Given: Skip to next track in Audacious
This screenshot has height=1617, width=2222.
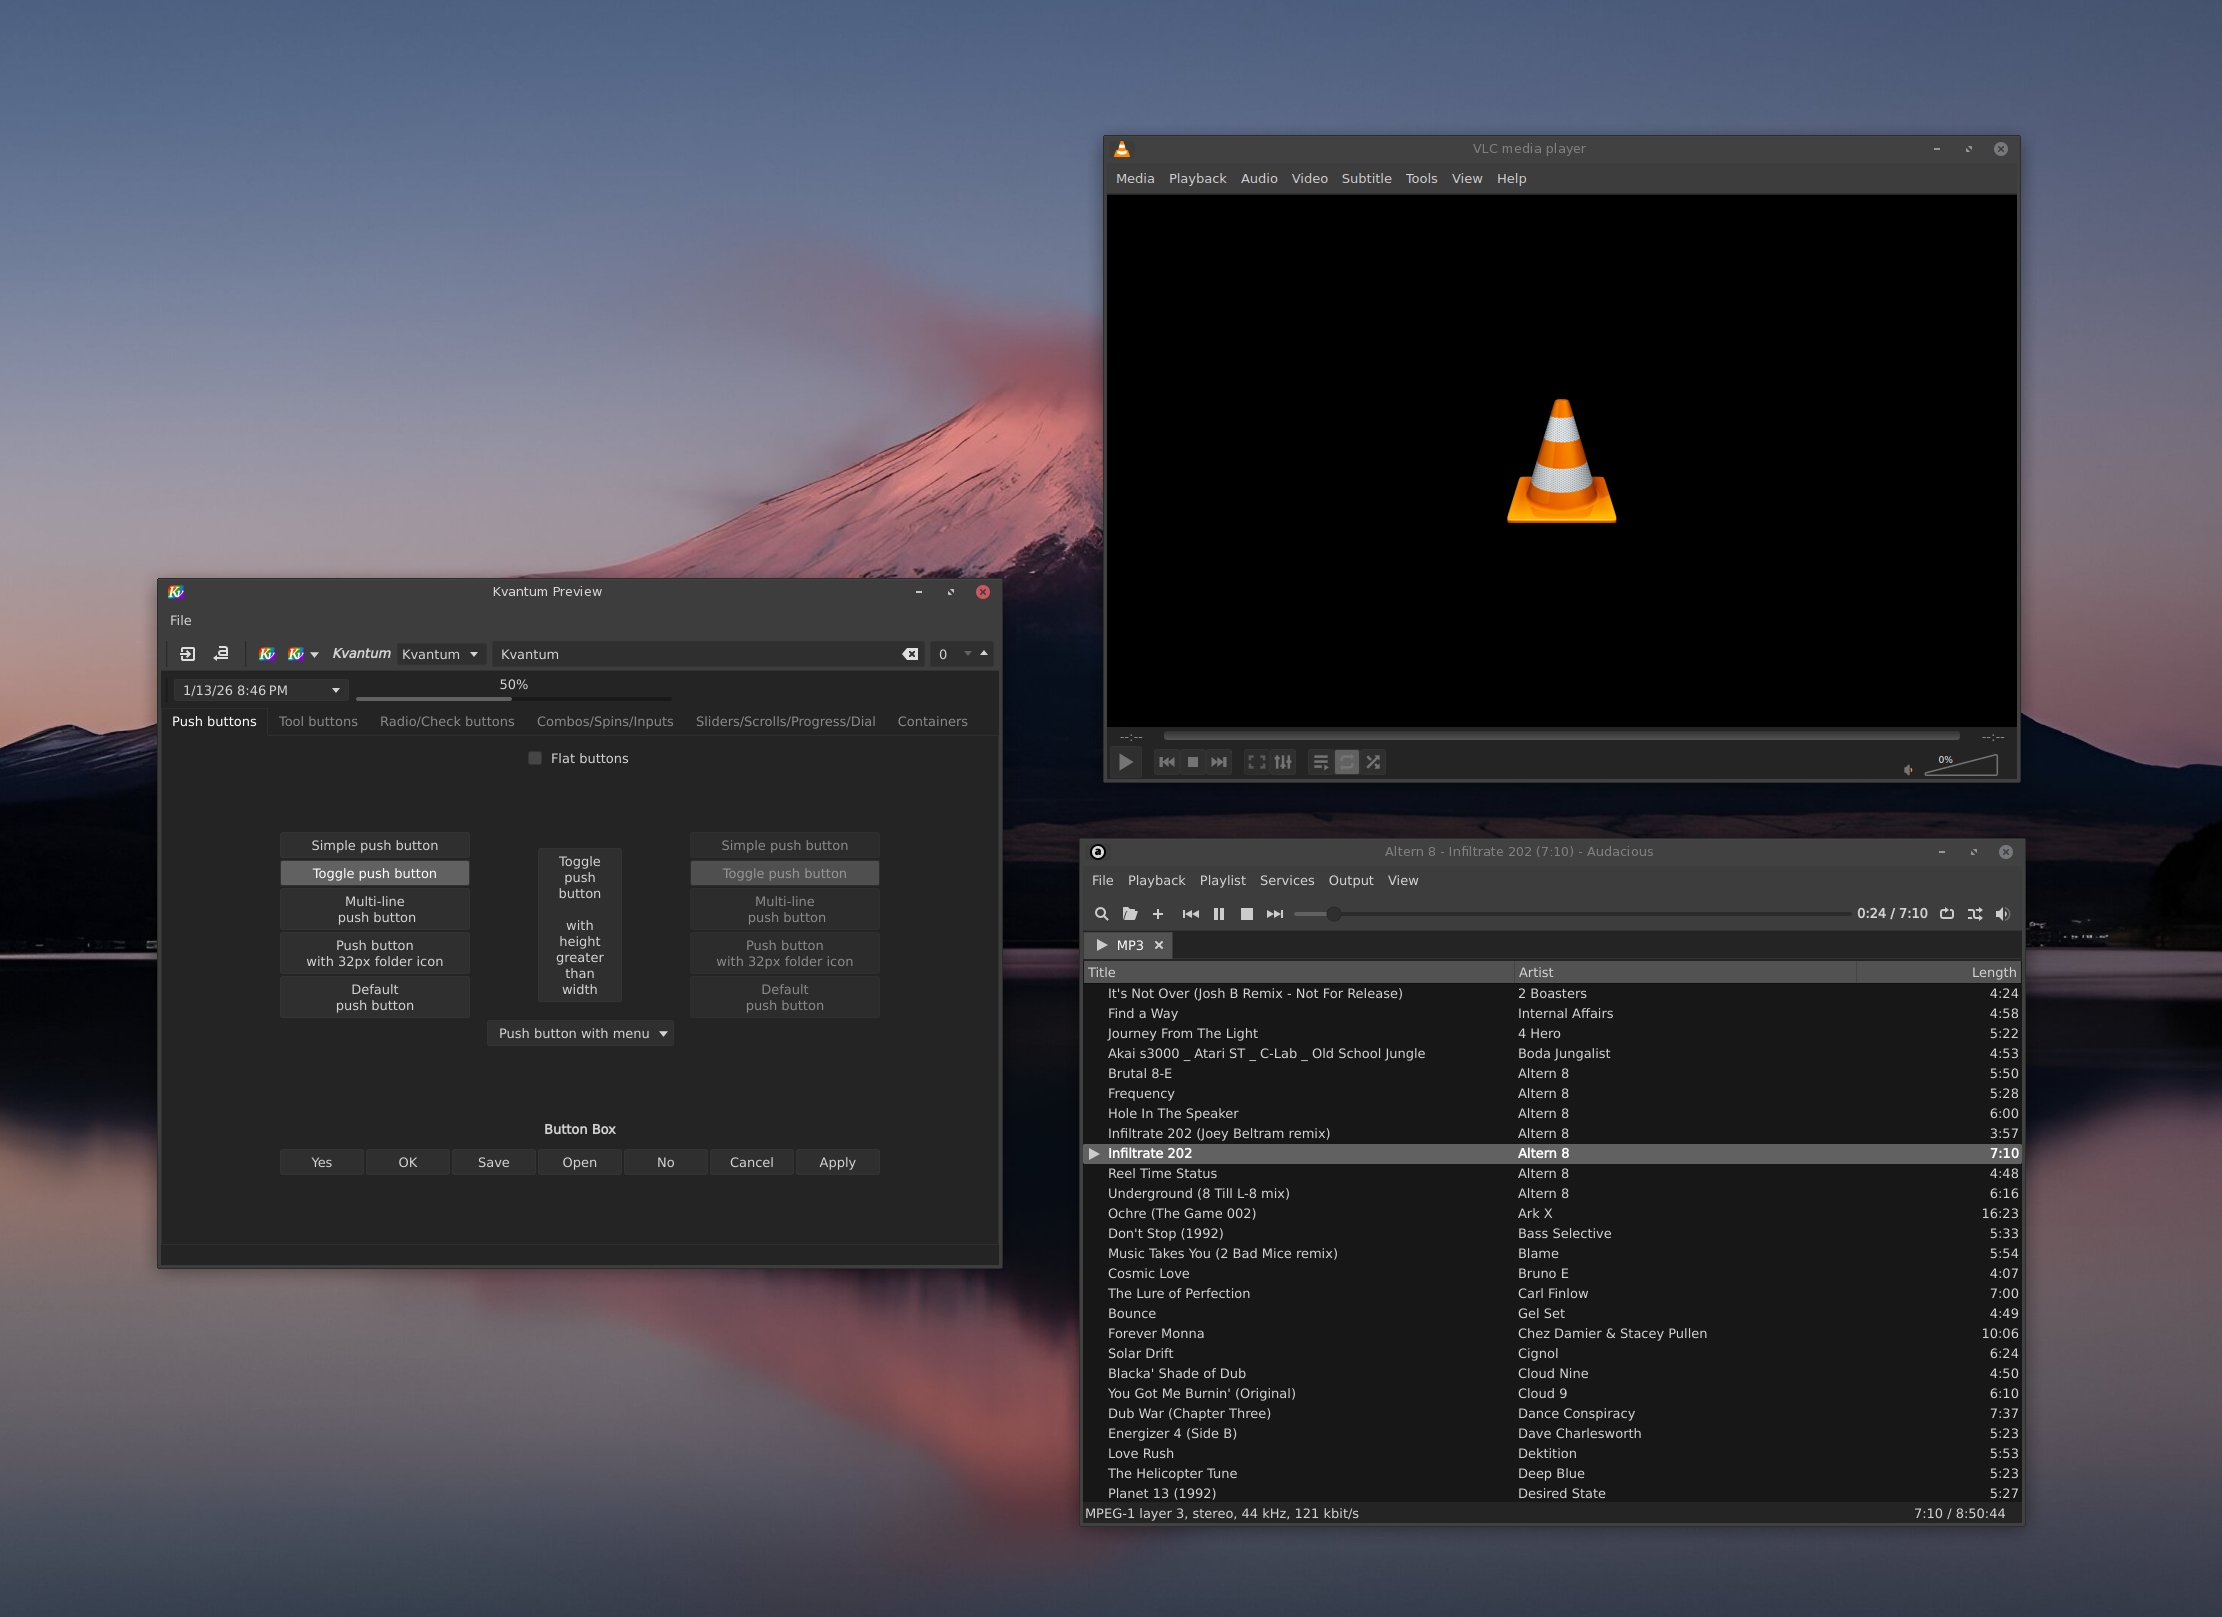Looking at the screenshot, I should point(1275,914).
